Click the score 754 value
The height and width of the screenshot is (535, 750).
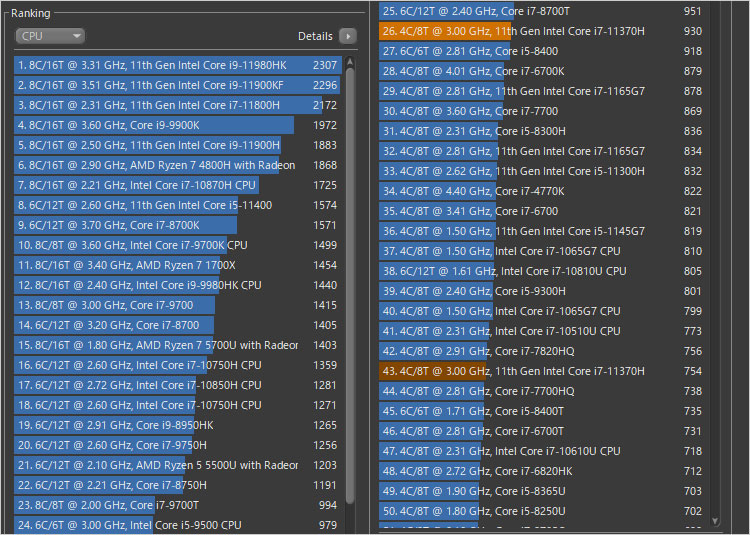tap(693, 371)
